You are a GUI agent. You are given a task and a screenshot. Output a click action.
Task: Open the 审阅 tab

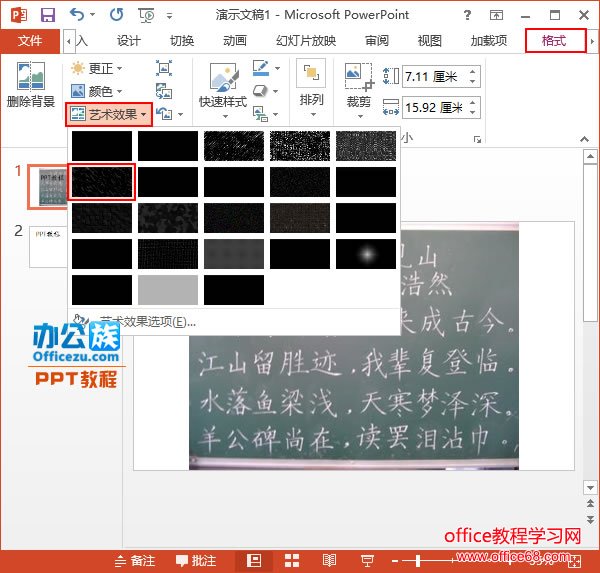(x=377, y=41)
